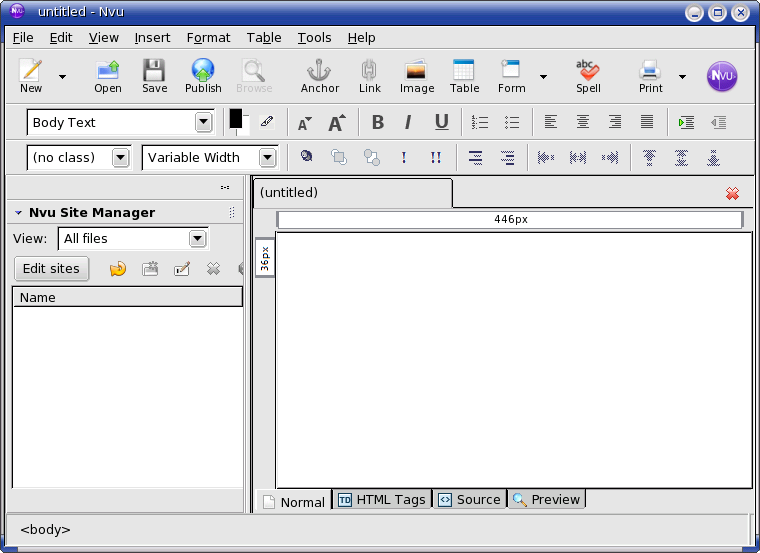Click the Name column header
Viewport: 760px width, 553px height.
click(x=127, y=297)
